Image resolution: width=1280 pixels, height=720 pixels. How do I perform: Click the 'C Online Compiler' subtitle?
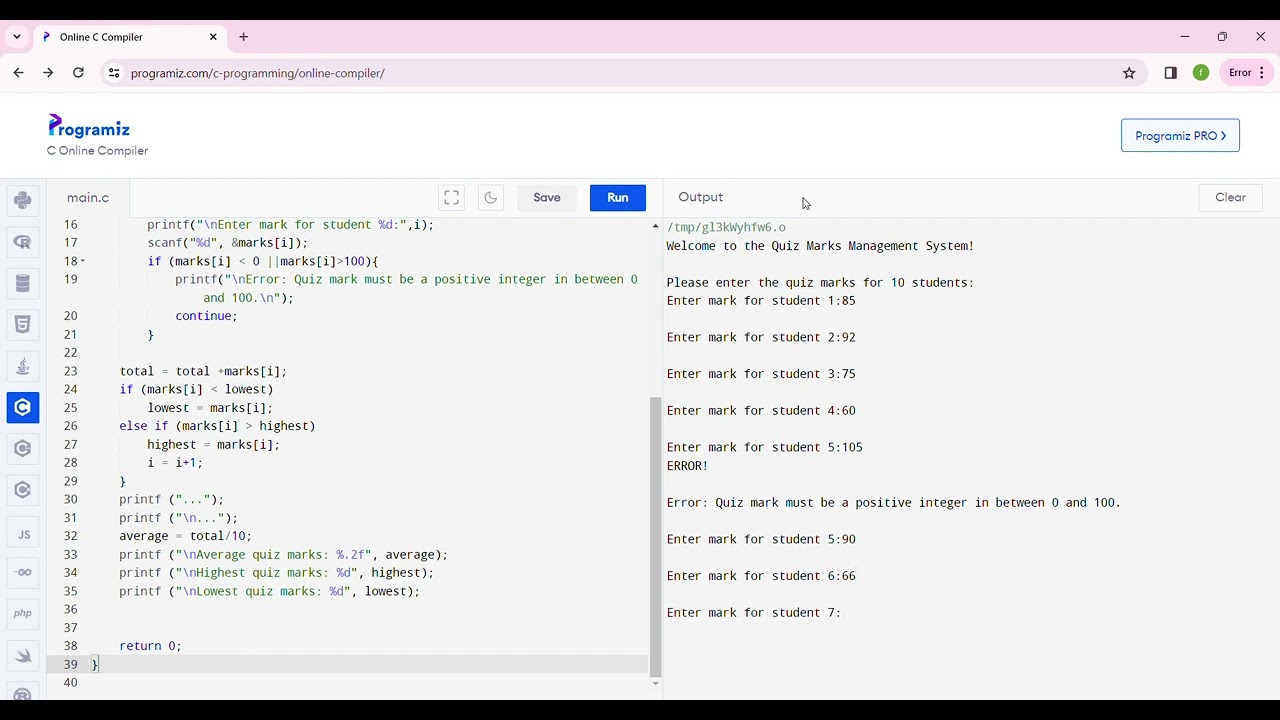click(97, 151)
